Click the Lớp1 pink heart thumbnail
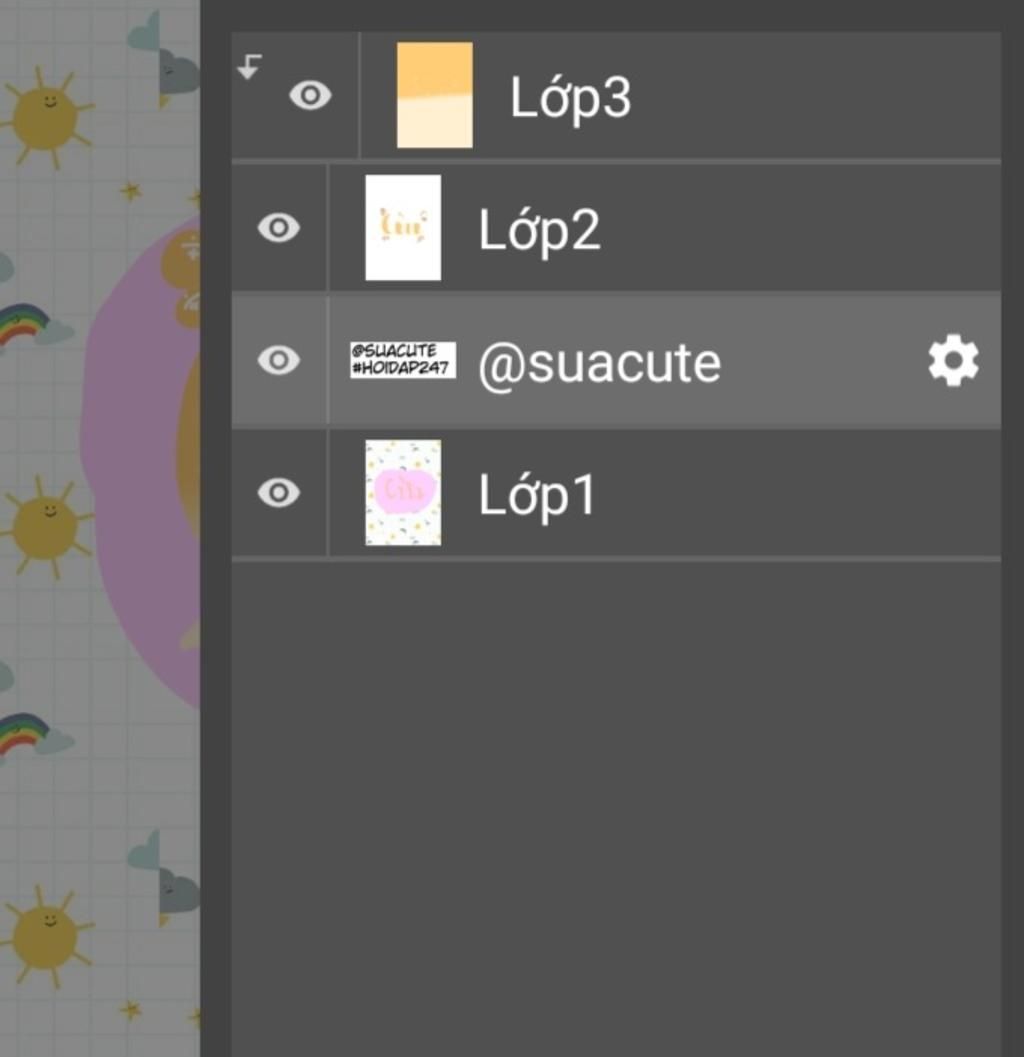1024x1057 pixels. pyautogui.click(x=403, y=492)
